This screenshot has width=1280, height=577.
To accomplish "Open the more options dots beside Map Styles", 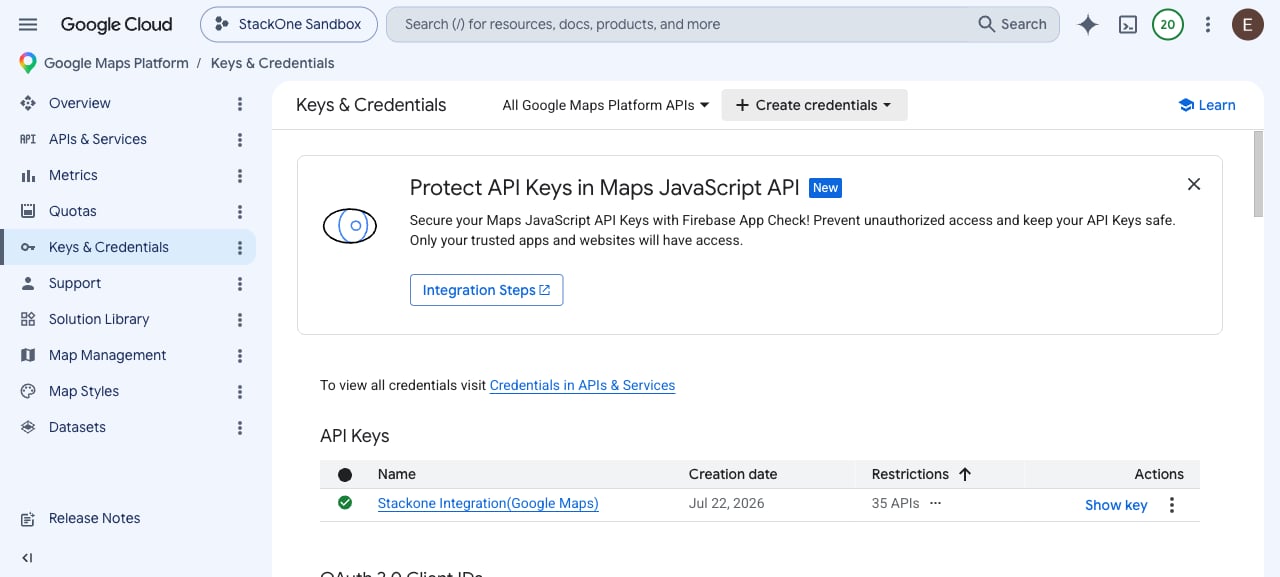I will [240, 392].
